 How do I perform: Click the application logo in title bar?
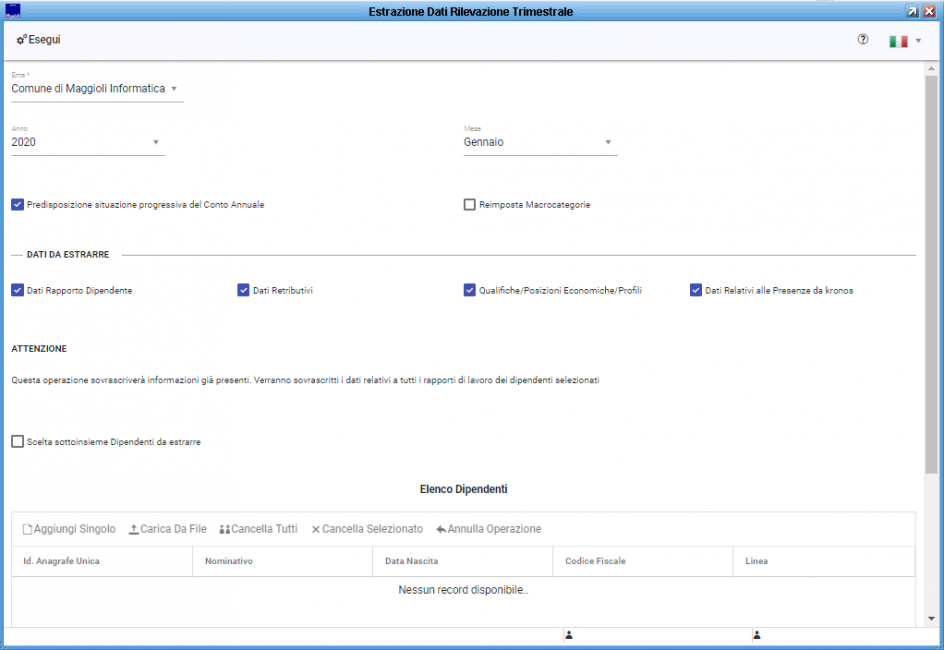13,11
